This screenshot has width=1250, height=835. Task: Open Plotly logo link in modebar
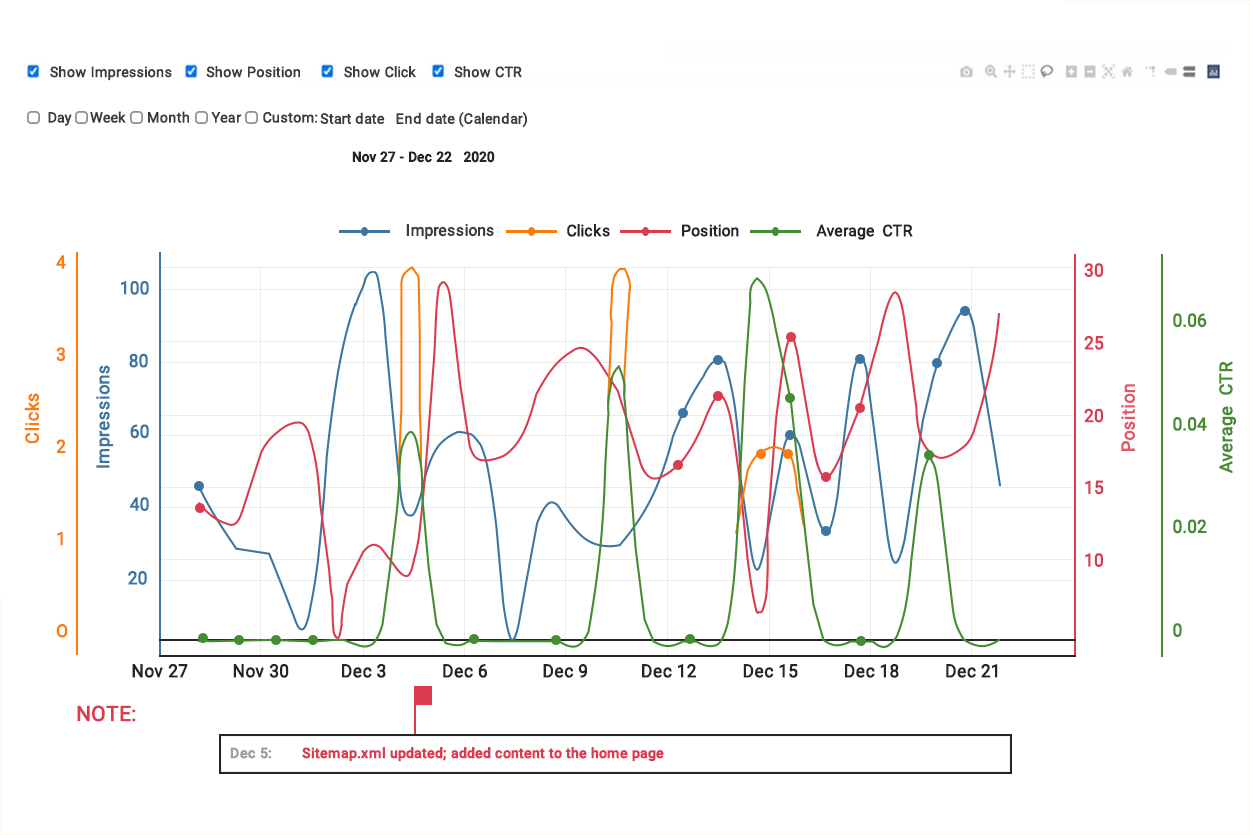pos(1213,72)
